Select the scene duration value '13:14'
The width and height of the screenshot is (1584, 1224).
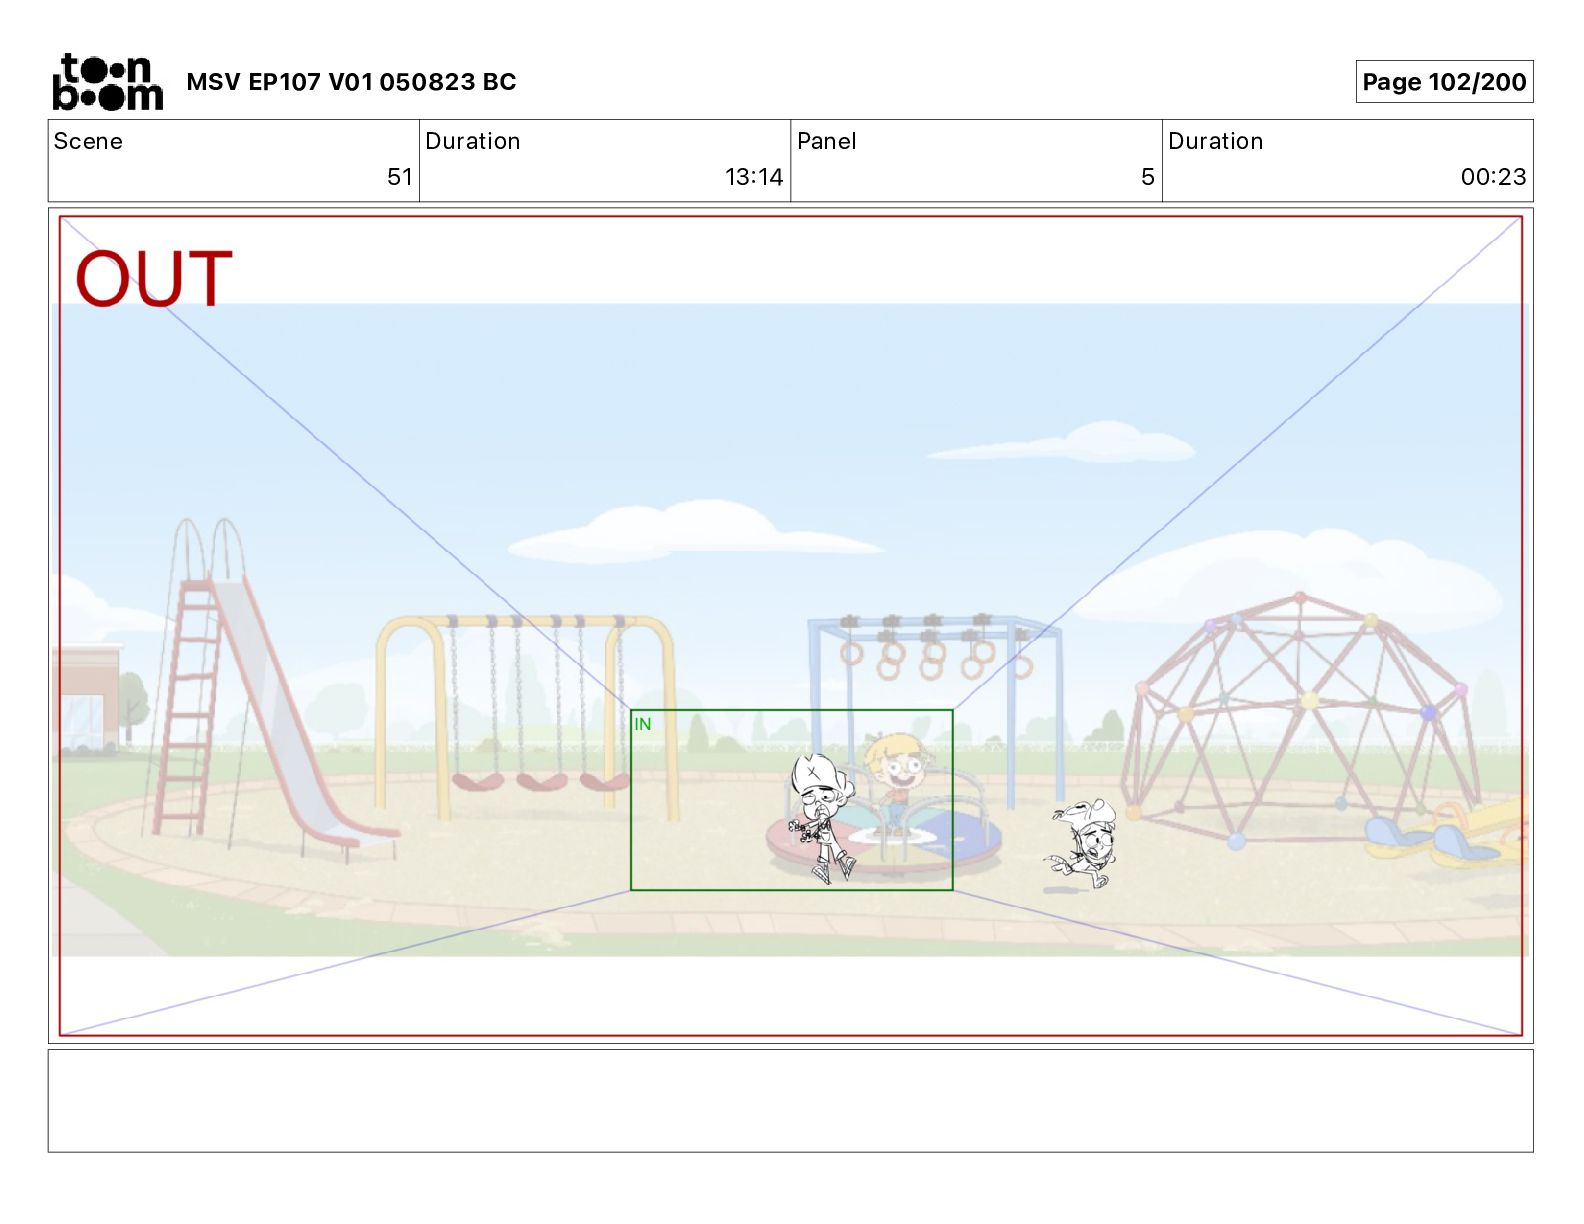[x=754, y=177]
